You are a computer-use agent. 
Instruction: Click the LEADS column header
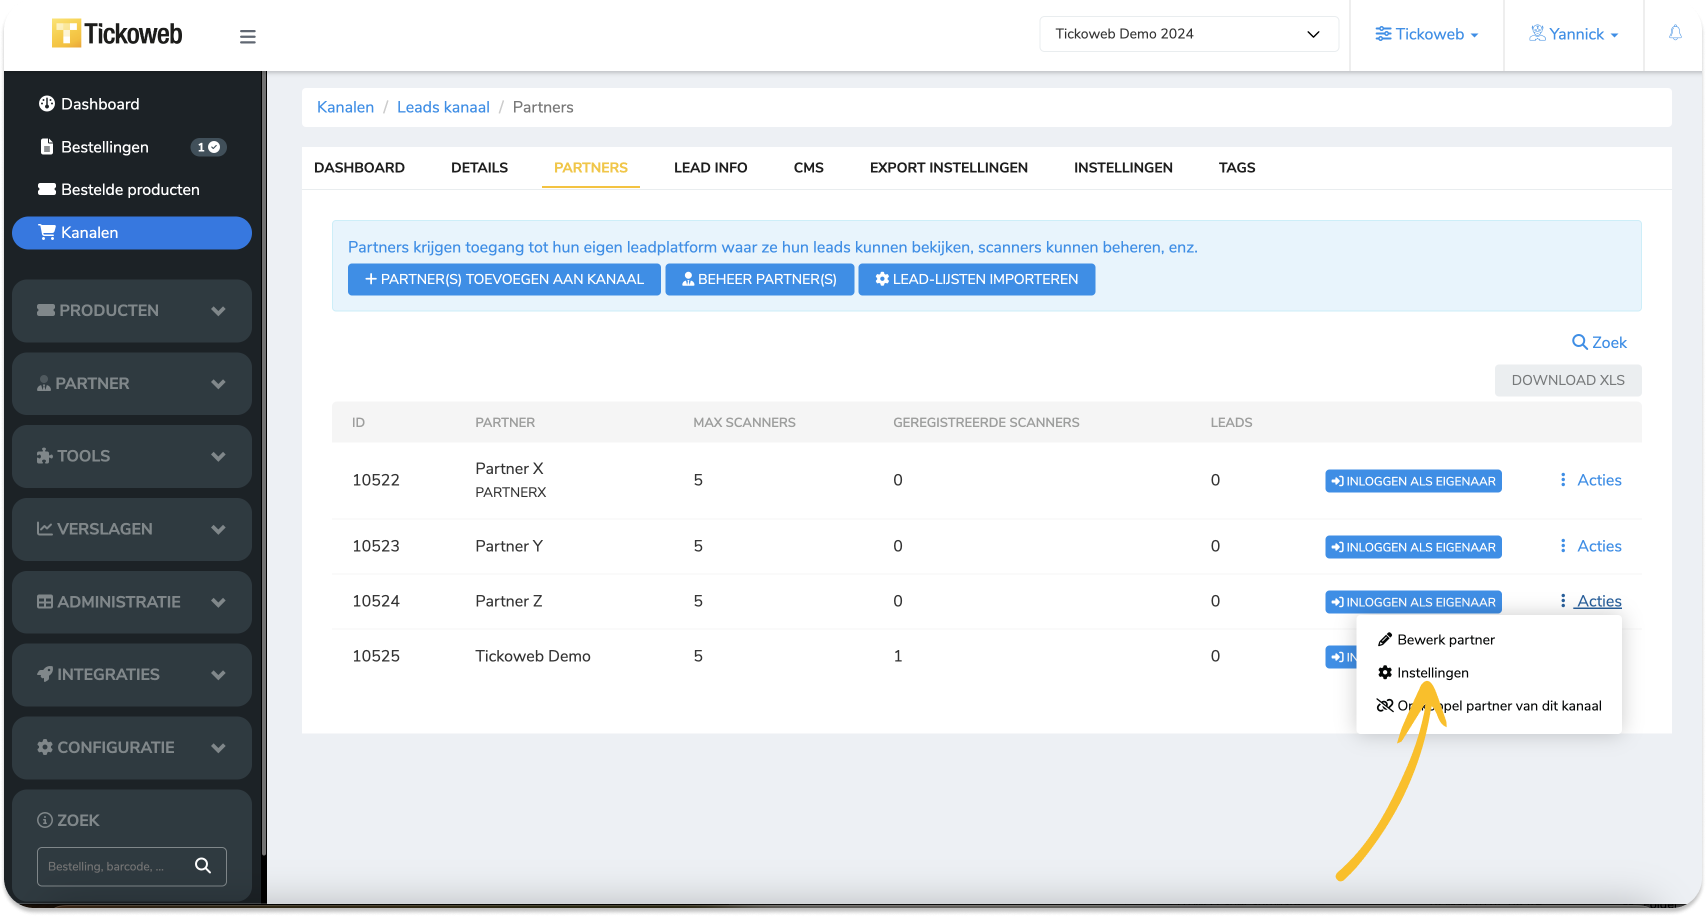(x=1231, y=423)
